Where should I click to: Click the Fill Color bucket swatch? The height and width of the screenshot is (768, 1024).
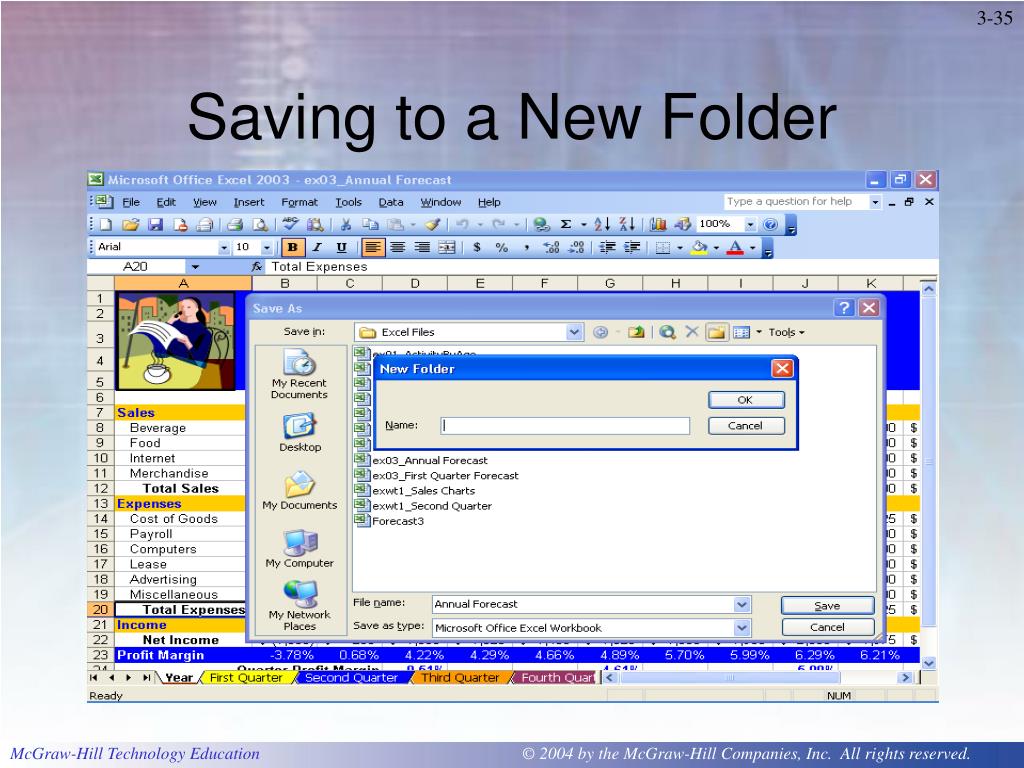pos(699,248)
